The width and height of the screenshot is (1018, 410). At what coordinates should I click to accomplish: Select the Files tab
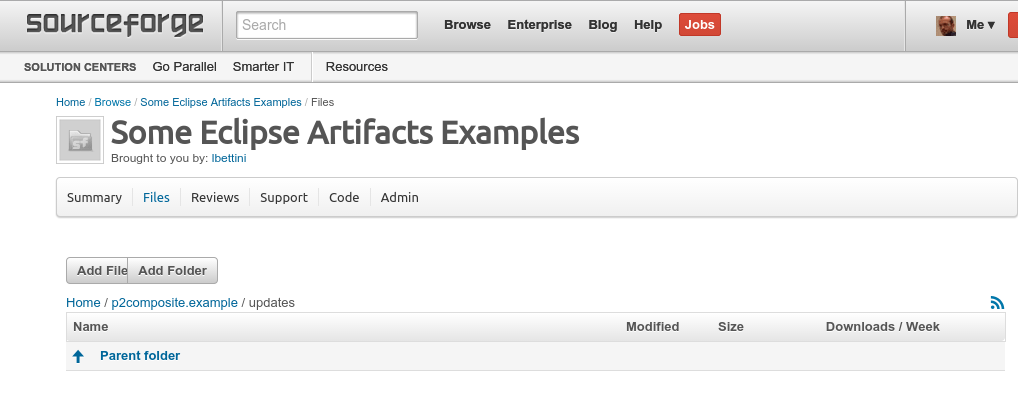click(156, 198)
